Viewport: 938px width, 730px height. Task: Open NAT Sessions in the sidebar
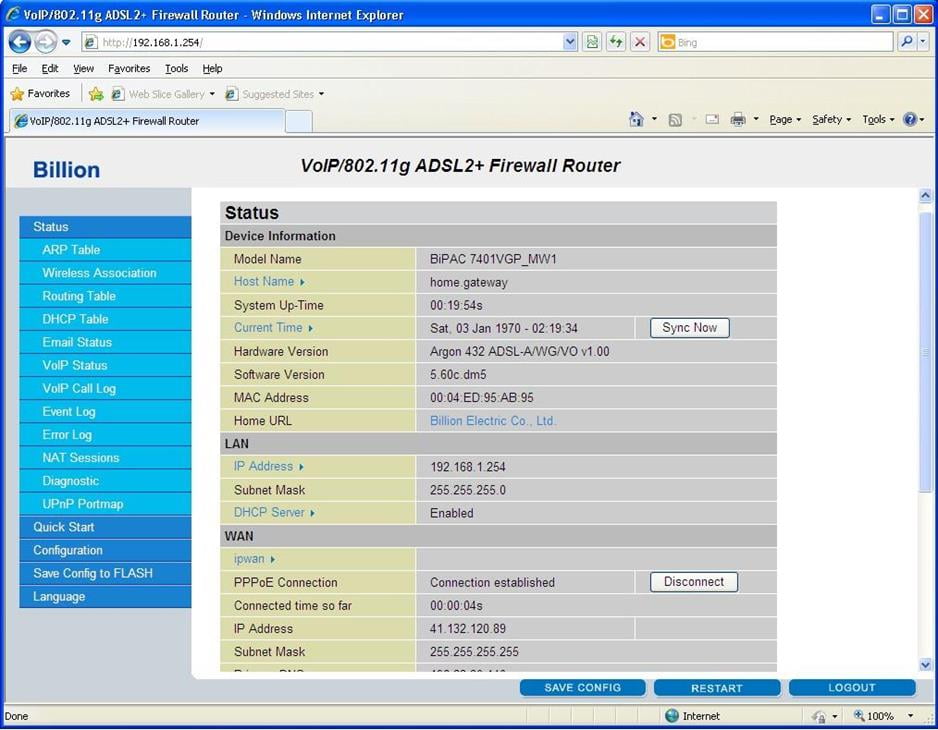(105, 458)
